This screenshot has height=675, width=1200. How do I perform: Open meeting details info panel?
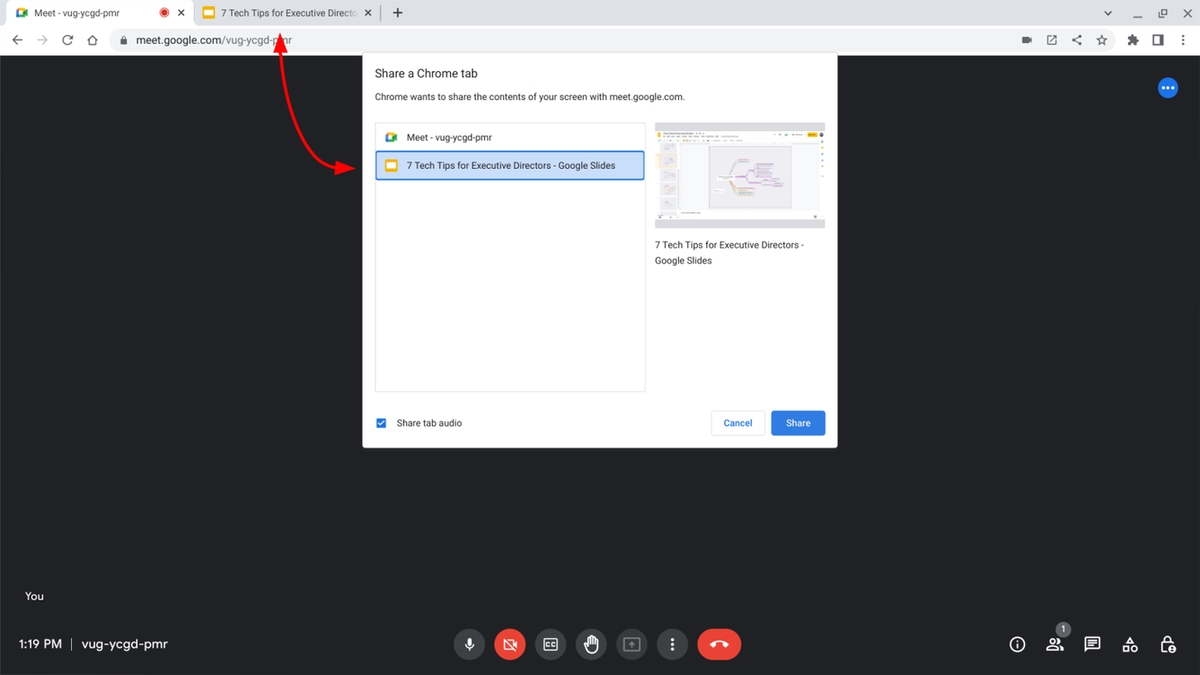pos(1016,644)
